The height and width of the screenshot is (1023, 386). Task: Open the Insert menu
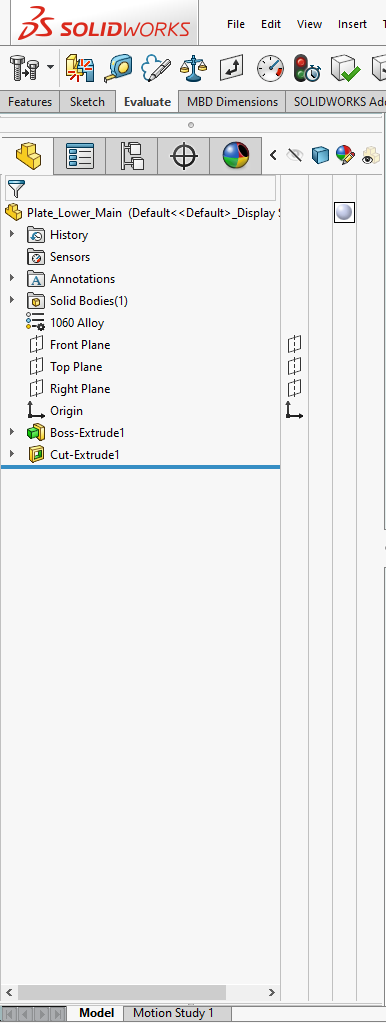click(x=352, y=24)
